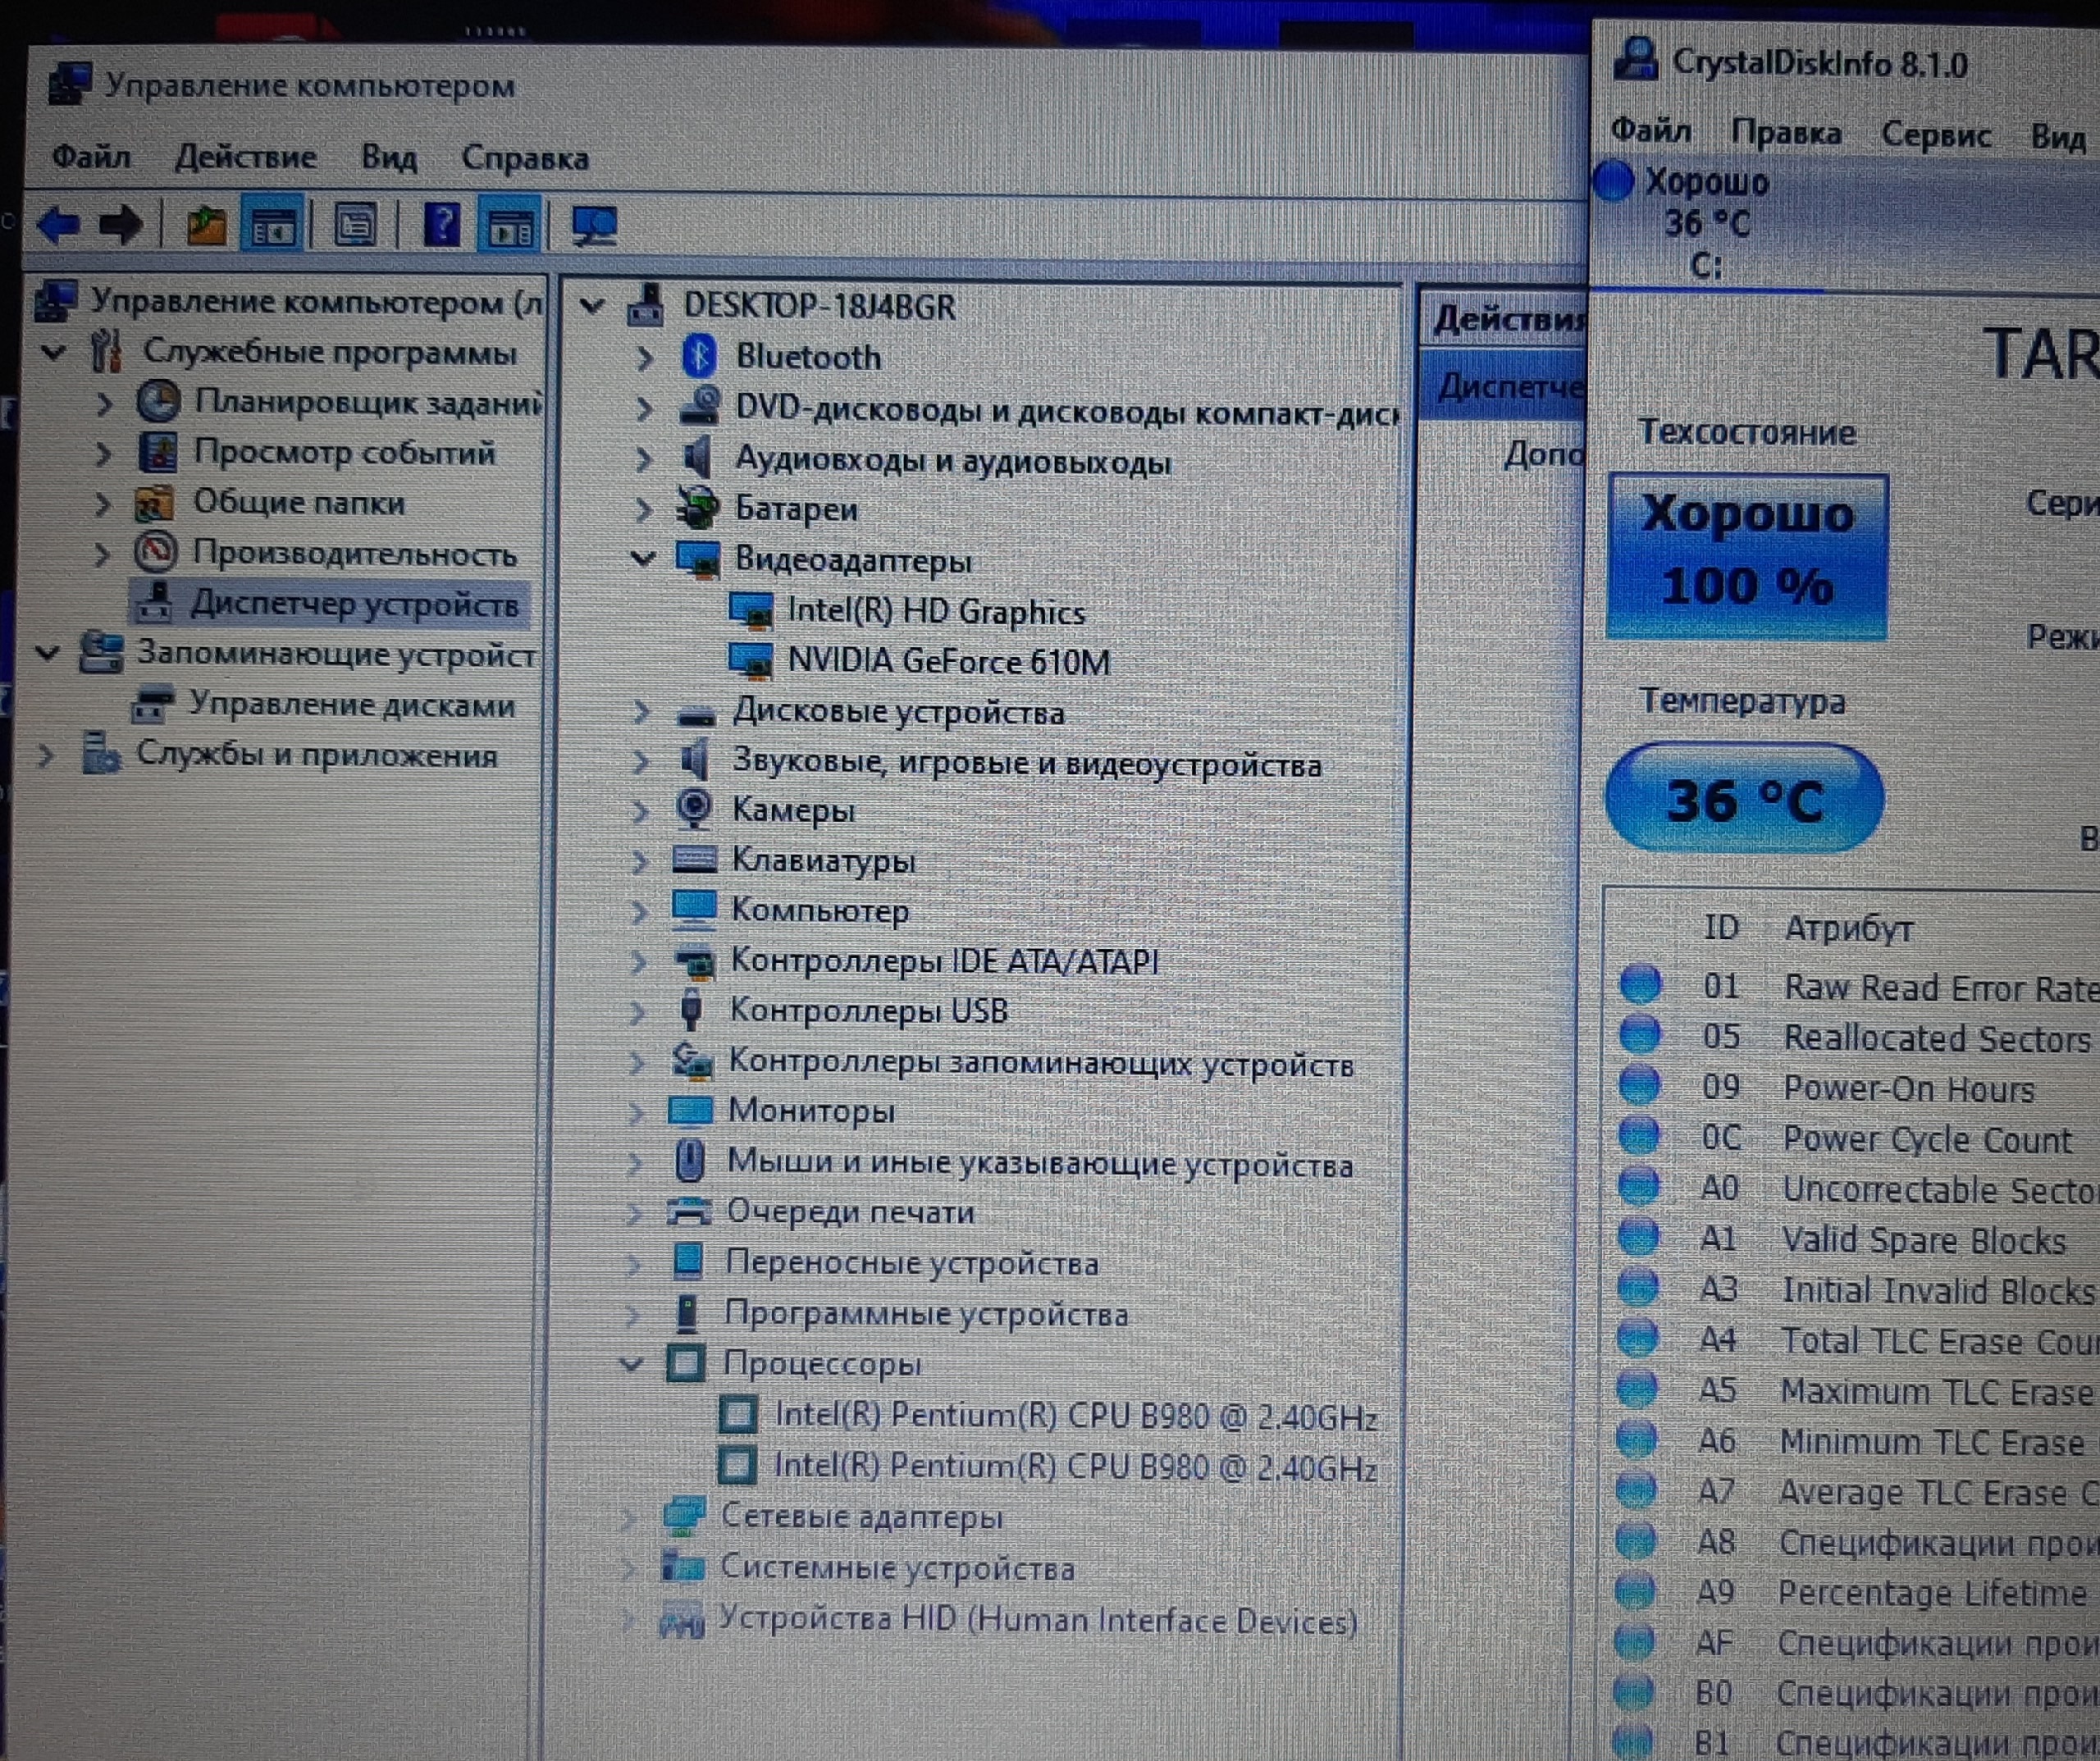Click the DVD drives category icon

[x=699, y=406]
